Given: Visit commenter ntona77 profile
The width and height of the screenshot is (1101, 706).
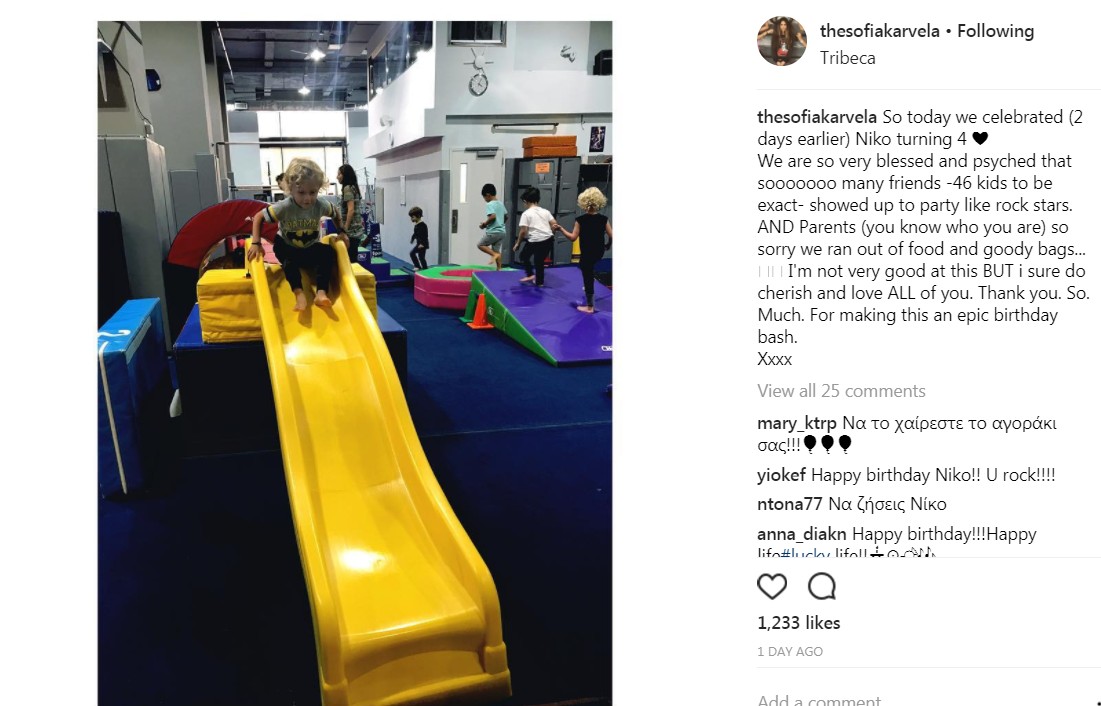Looking at the screenshot, I should point(789,504).
